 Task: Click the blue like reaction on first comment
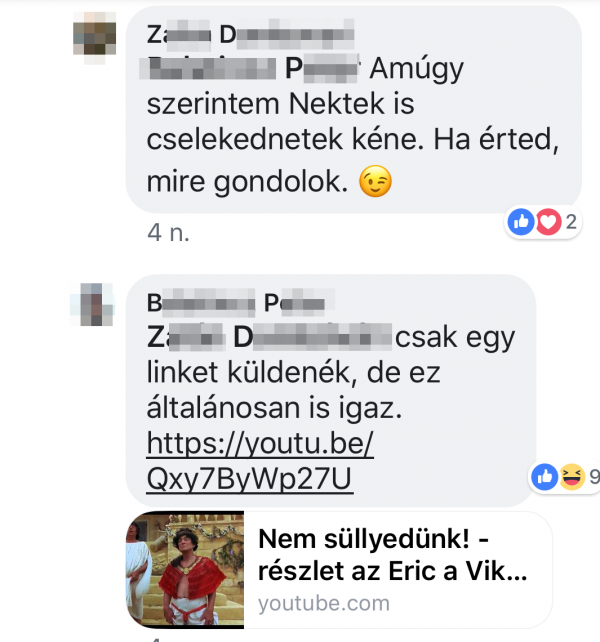521,222
